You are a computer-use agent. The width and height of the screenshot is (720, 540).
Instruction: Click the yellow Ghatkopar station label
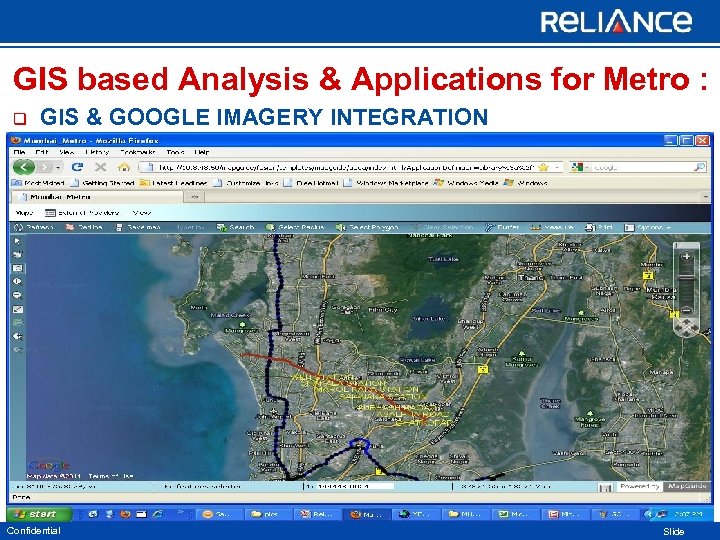[422, 422]
